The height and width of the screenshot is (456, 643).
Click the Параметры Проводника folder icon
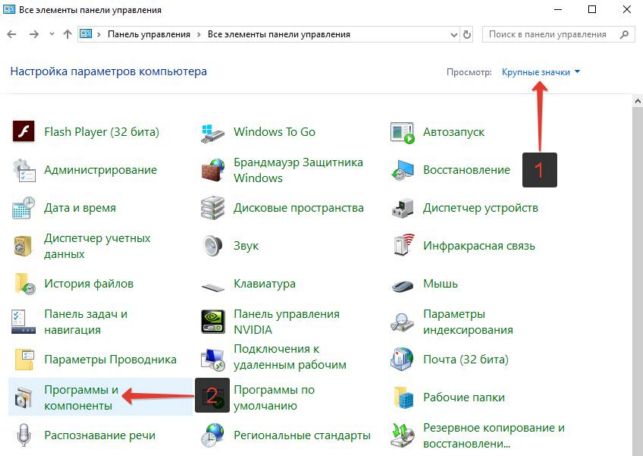click(x=24, y=360)
